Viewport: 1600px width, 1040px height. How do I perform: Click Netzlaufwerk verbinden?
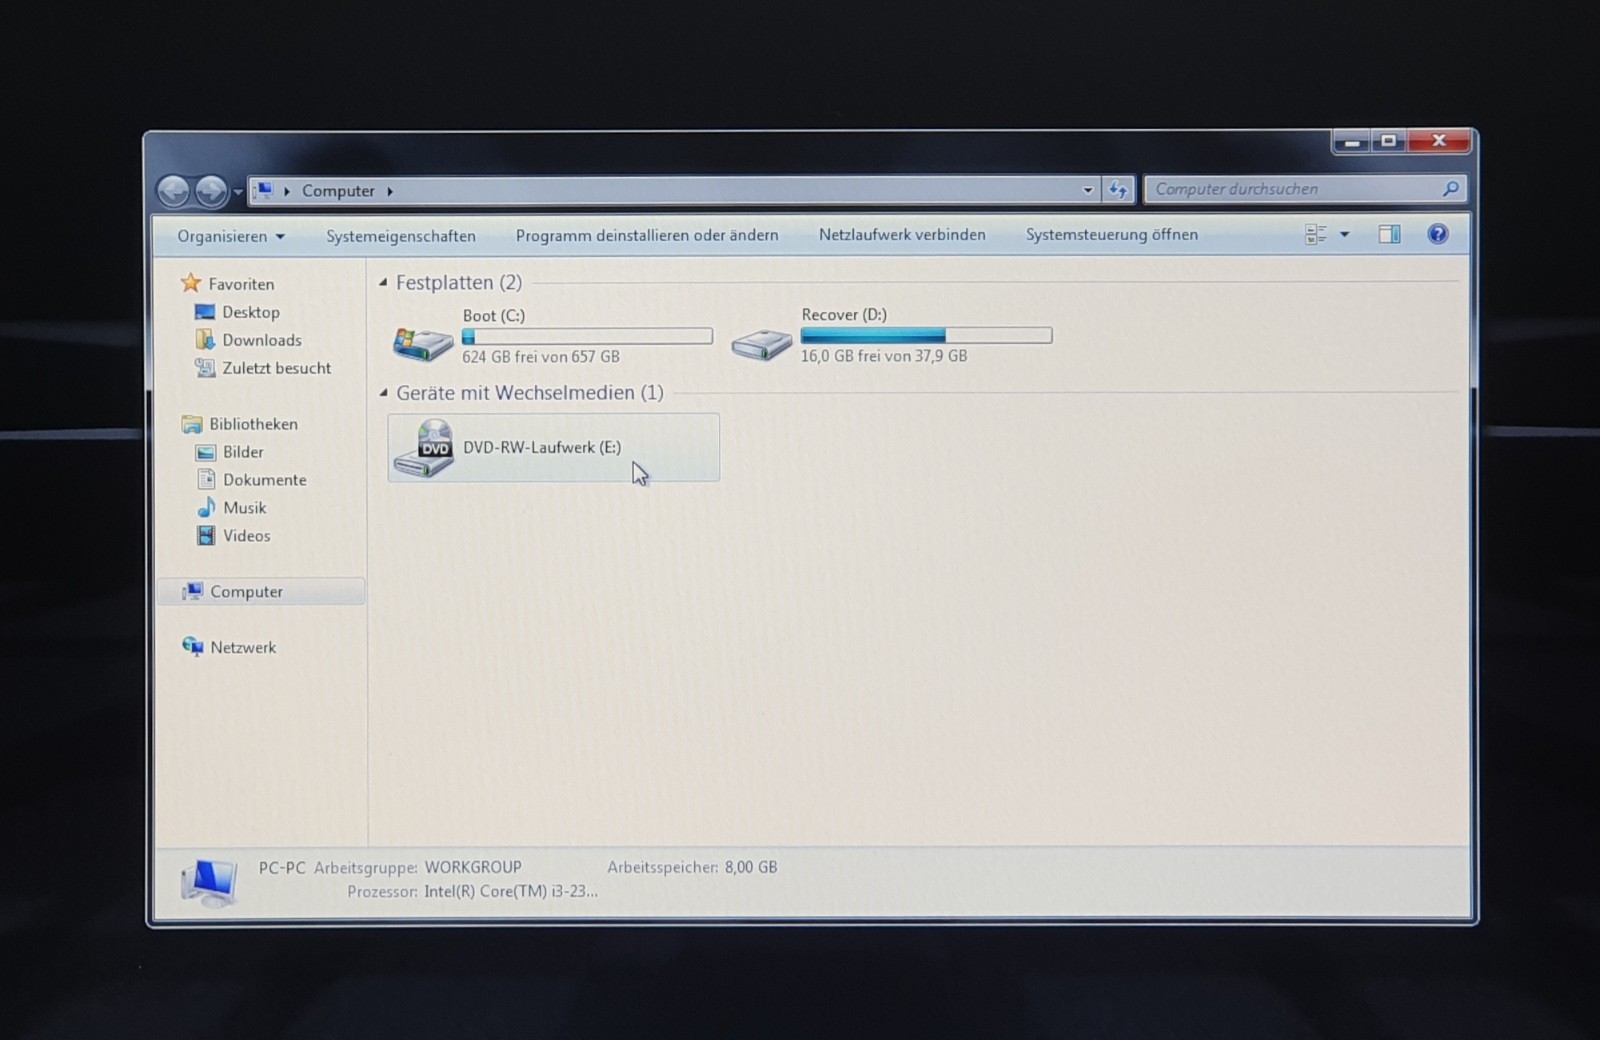pyautogui.click(x=902, y=234)
